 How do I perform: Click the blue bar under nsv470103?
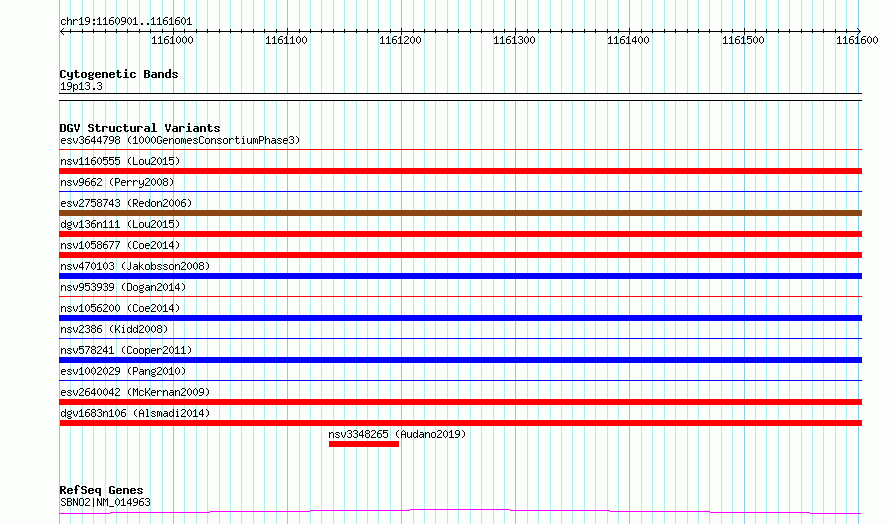[x=460, y=276]
